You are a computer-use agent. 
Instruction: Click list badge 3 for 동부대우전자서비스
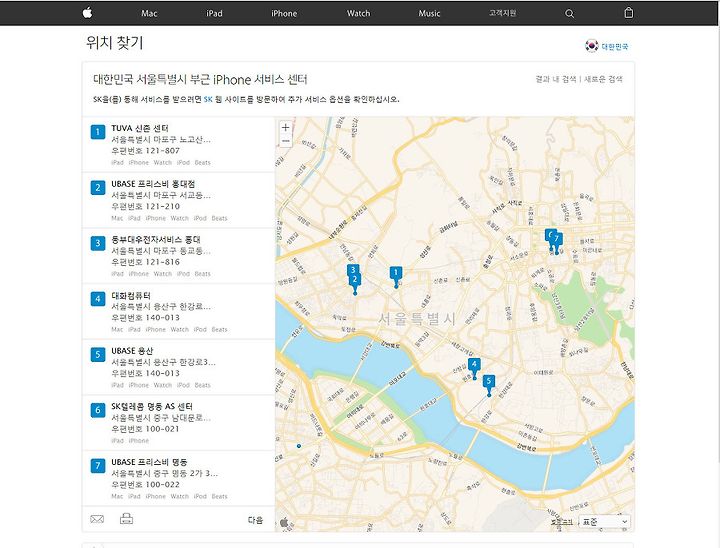[97, 243]
